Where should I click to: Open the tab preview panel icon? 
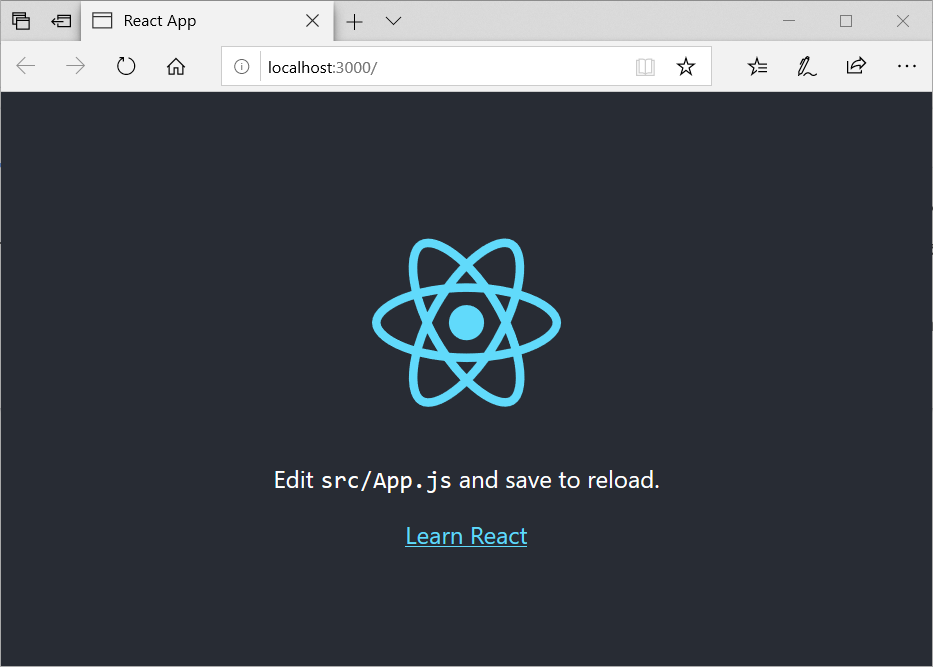click(x=61, y=20)
